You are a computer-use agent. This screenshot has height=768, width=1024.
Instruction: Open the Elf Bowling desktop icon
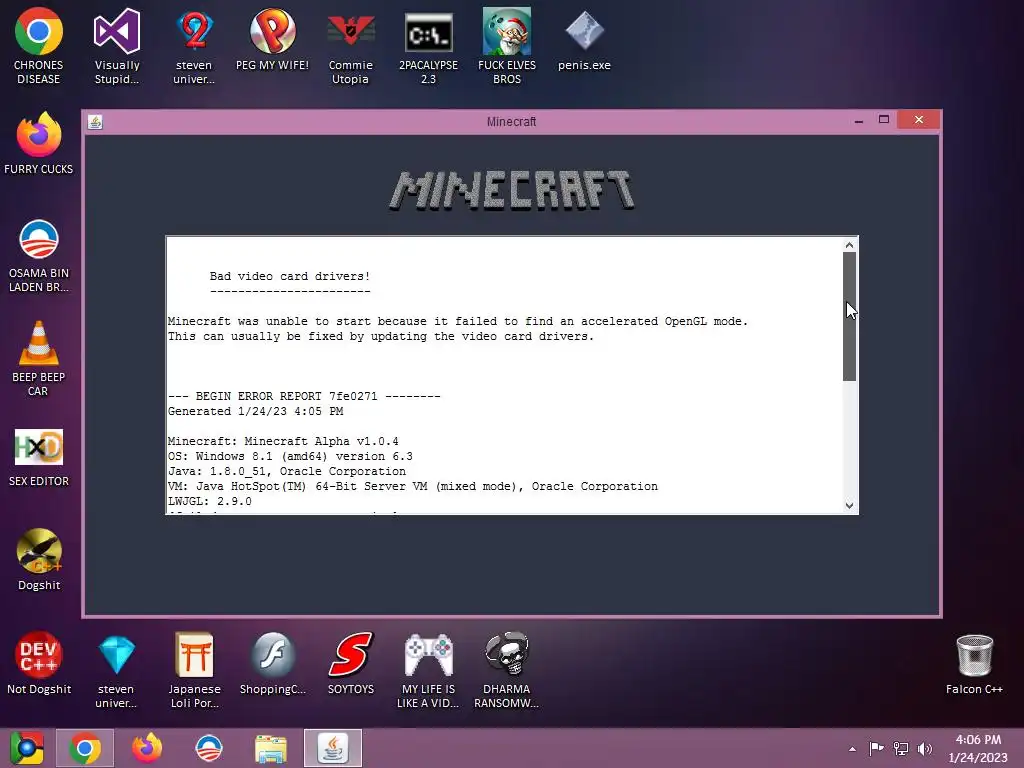pyautogui.click(x=507, y=46)
